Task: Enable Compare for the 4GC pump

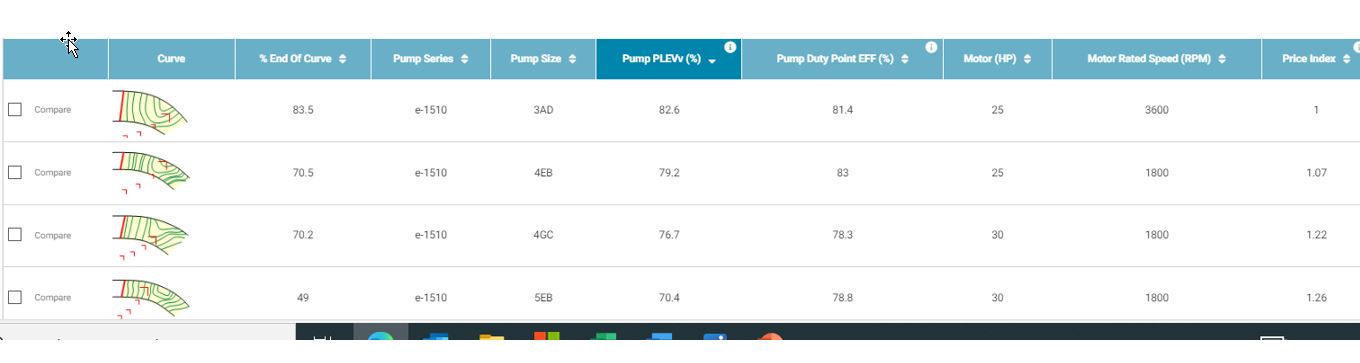Action: [15, 234]
